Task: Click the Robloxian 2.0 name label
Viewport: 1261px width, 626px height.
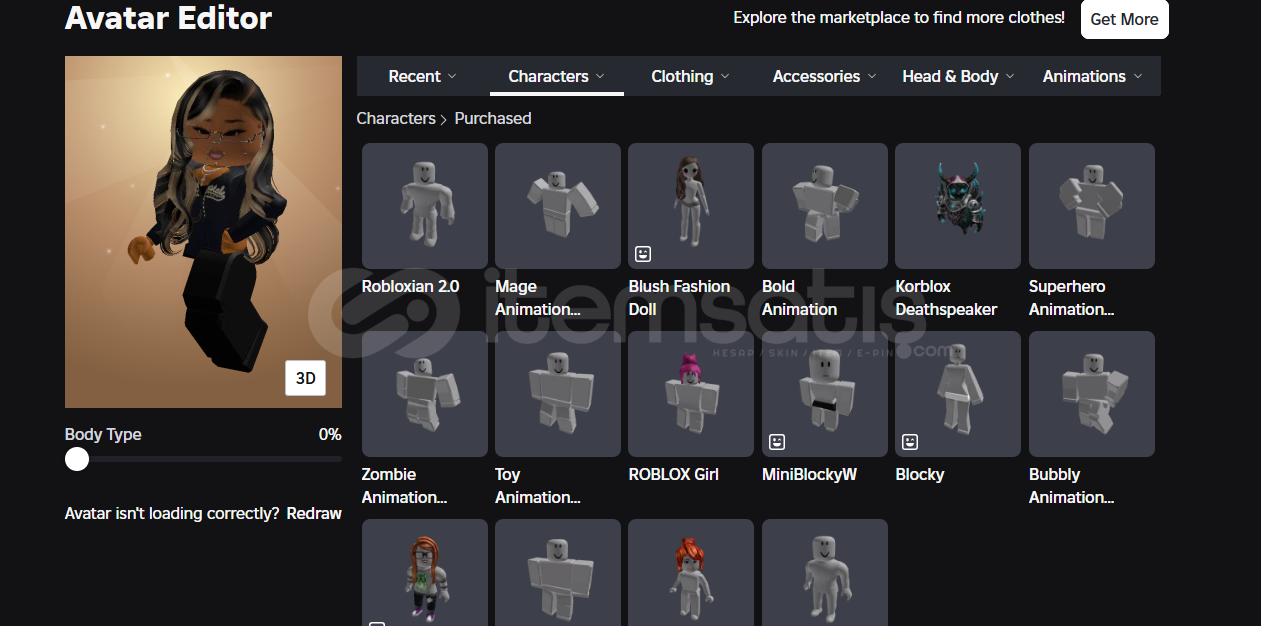Action: (411, 286)
